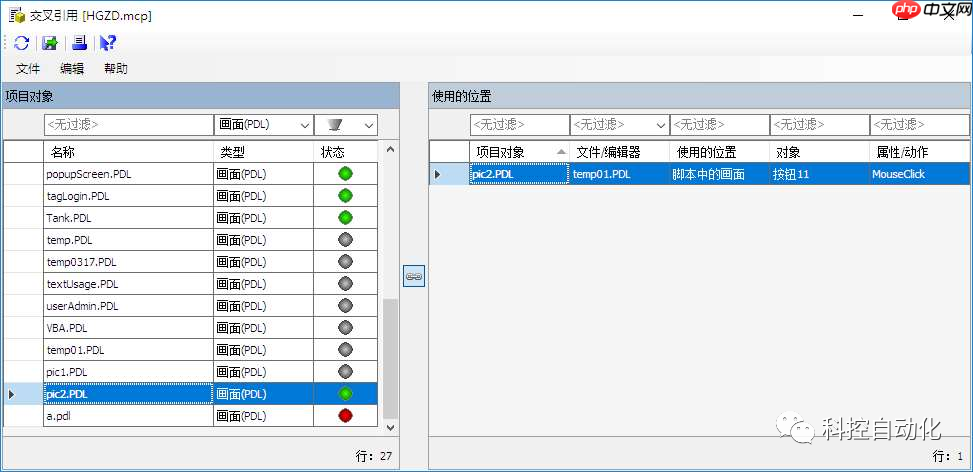Click the gray status of VBA.PDL
Image resolution: width=973 pixels, height=472 pixels.
coord(346,327)
